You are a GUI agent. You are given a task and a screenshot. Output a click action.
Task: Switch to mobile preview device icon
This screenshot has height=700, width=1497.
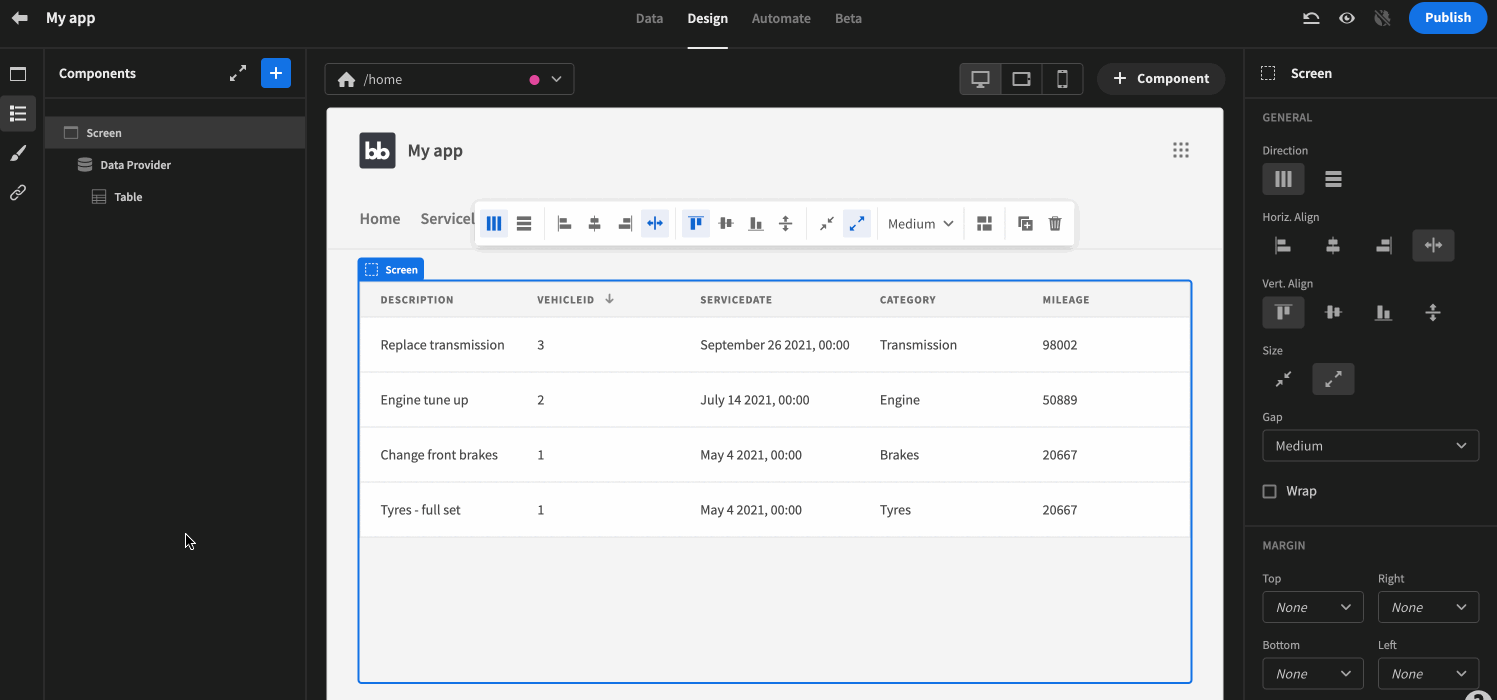1062,79
